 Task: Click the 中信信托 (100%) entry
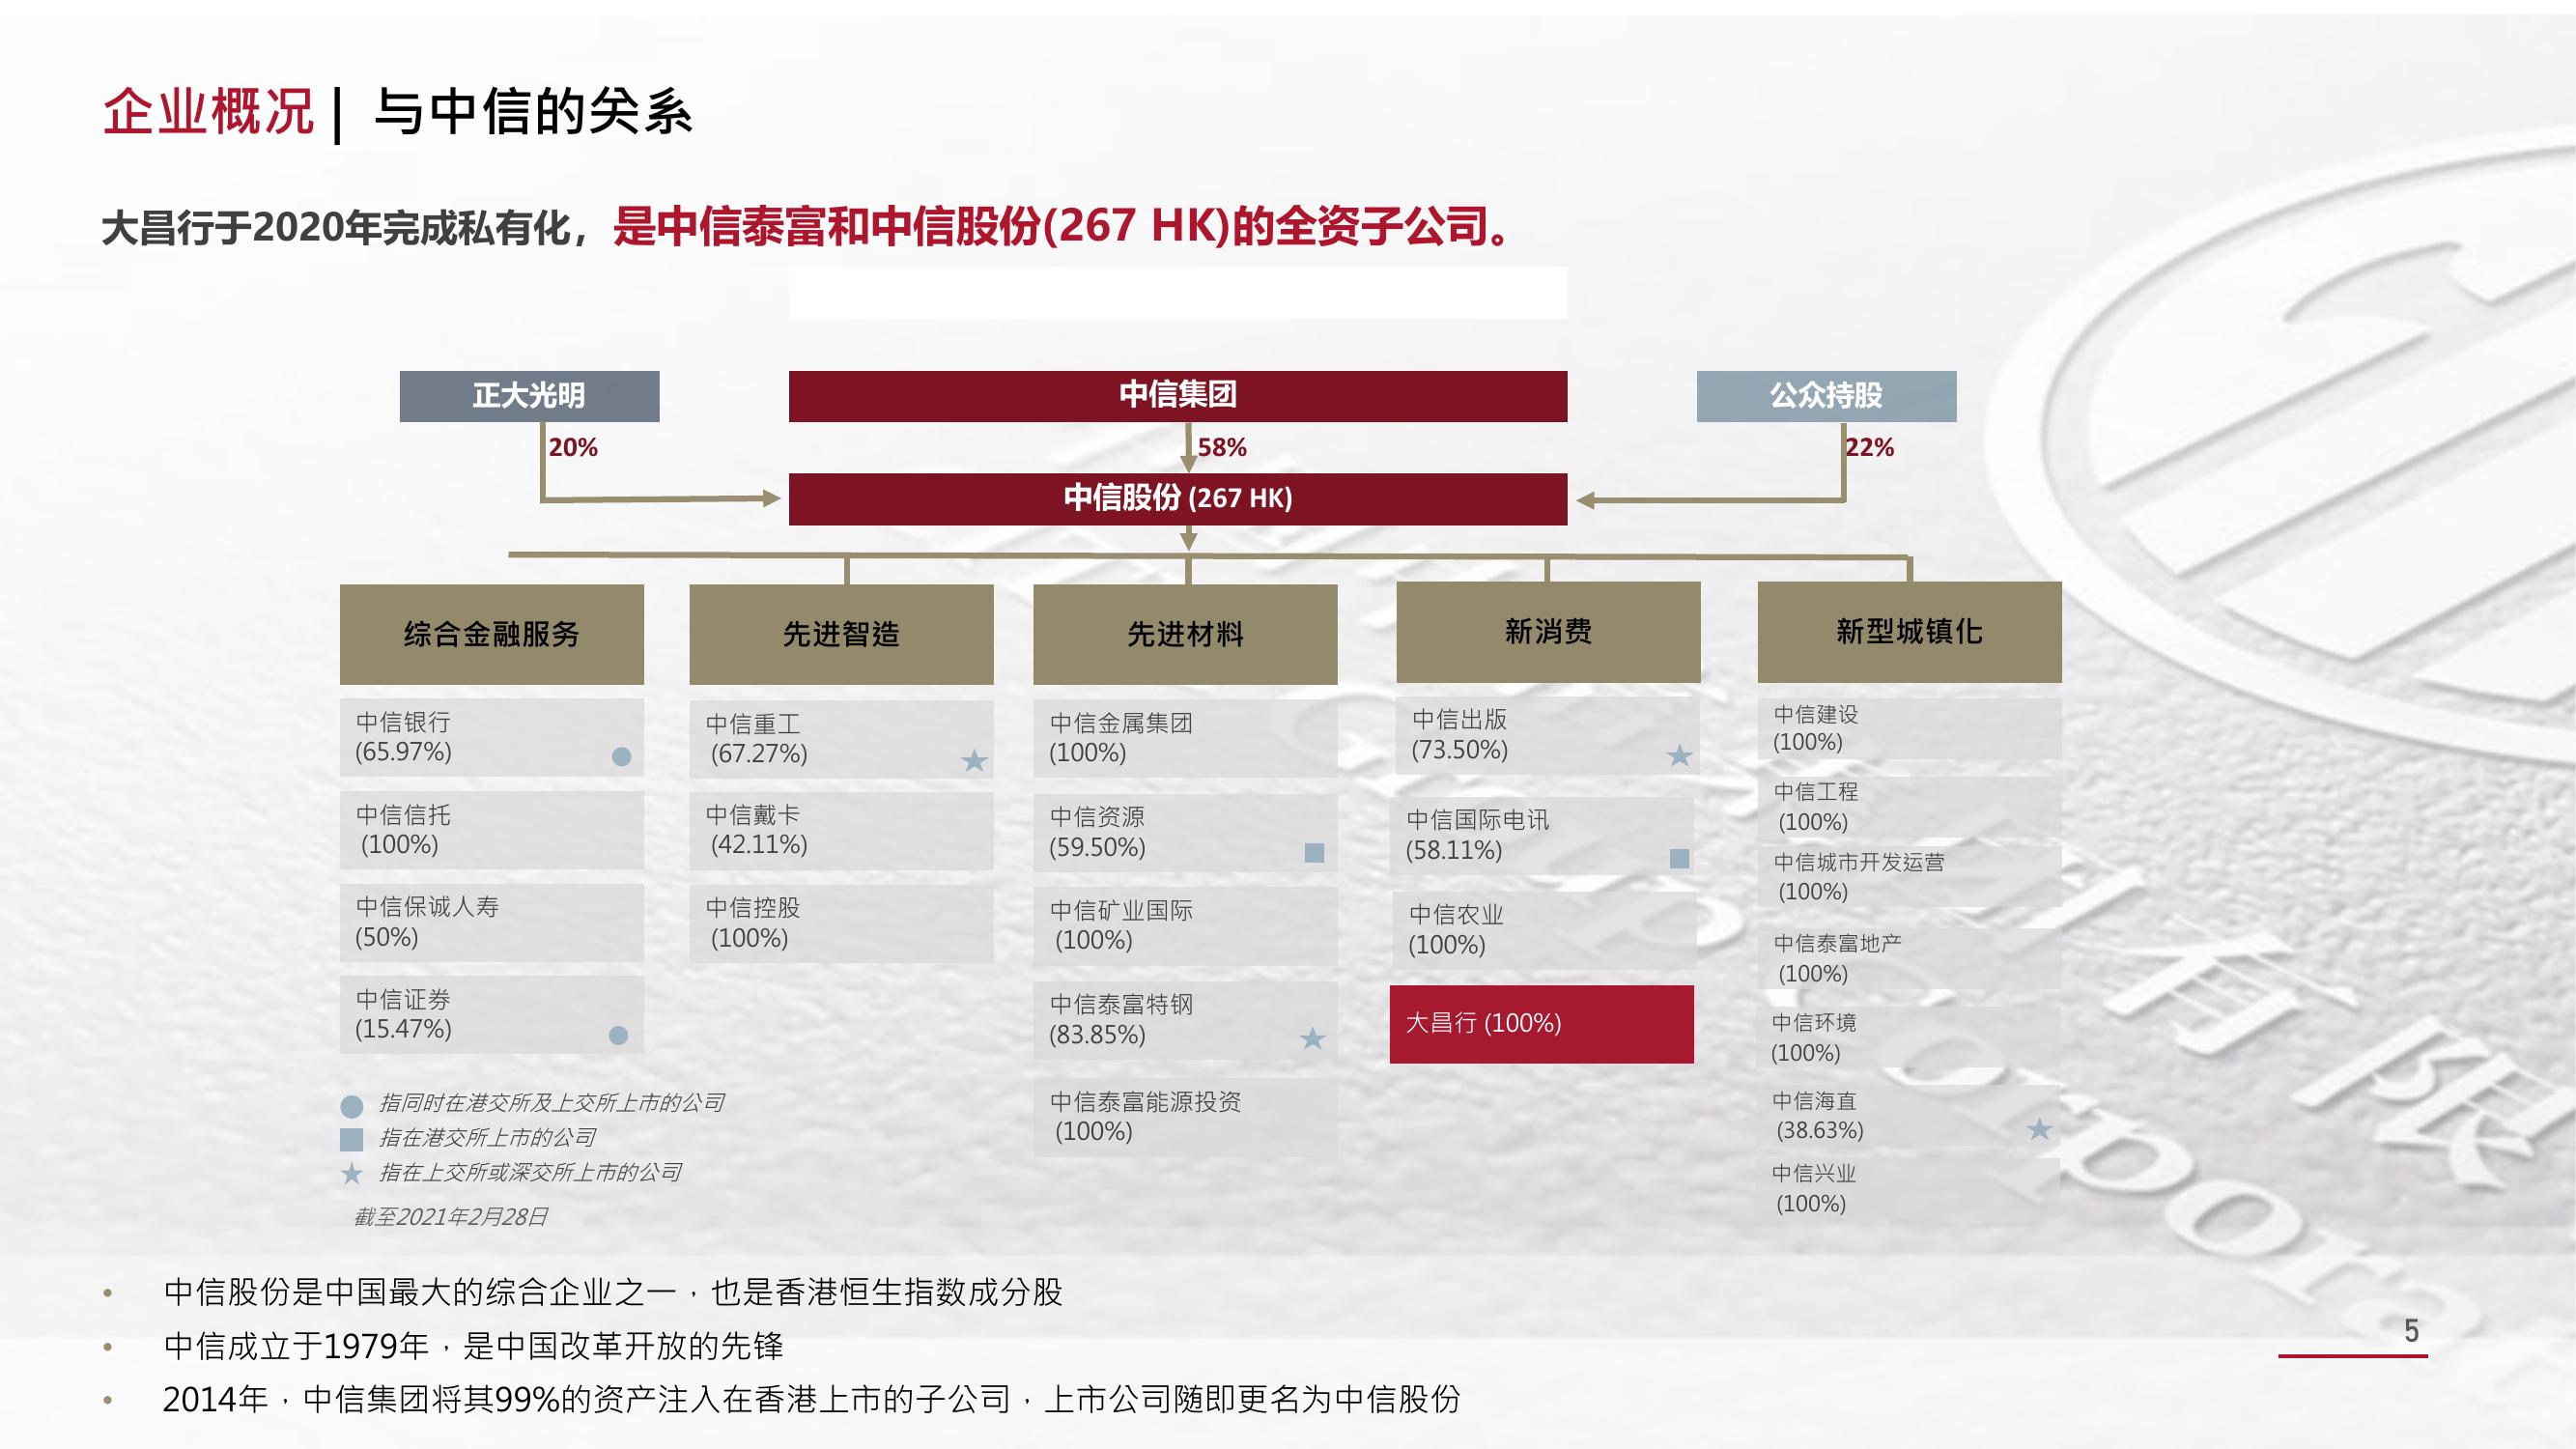(491, 830)
